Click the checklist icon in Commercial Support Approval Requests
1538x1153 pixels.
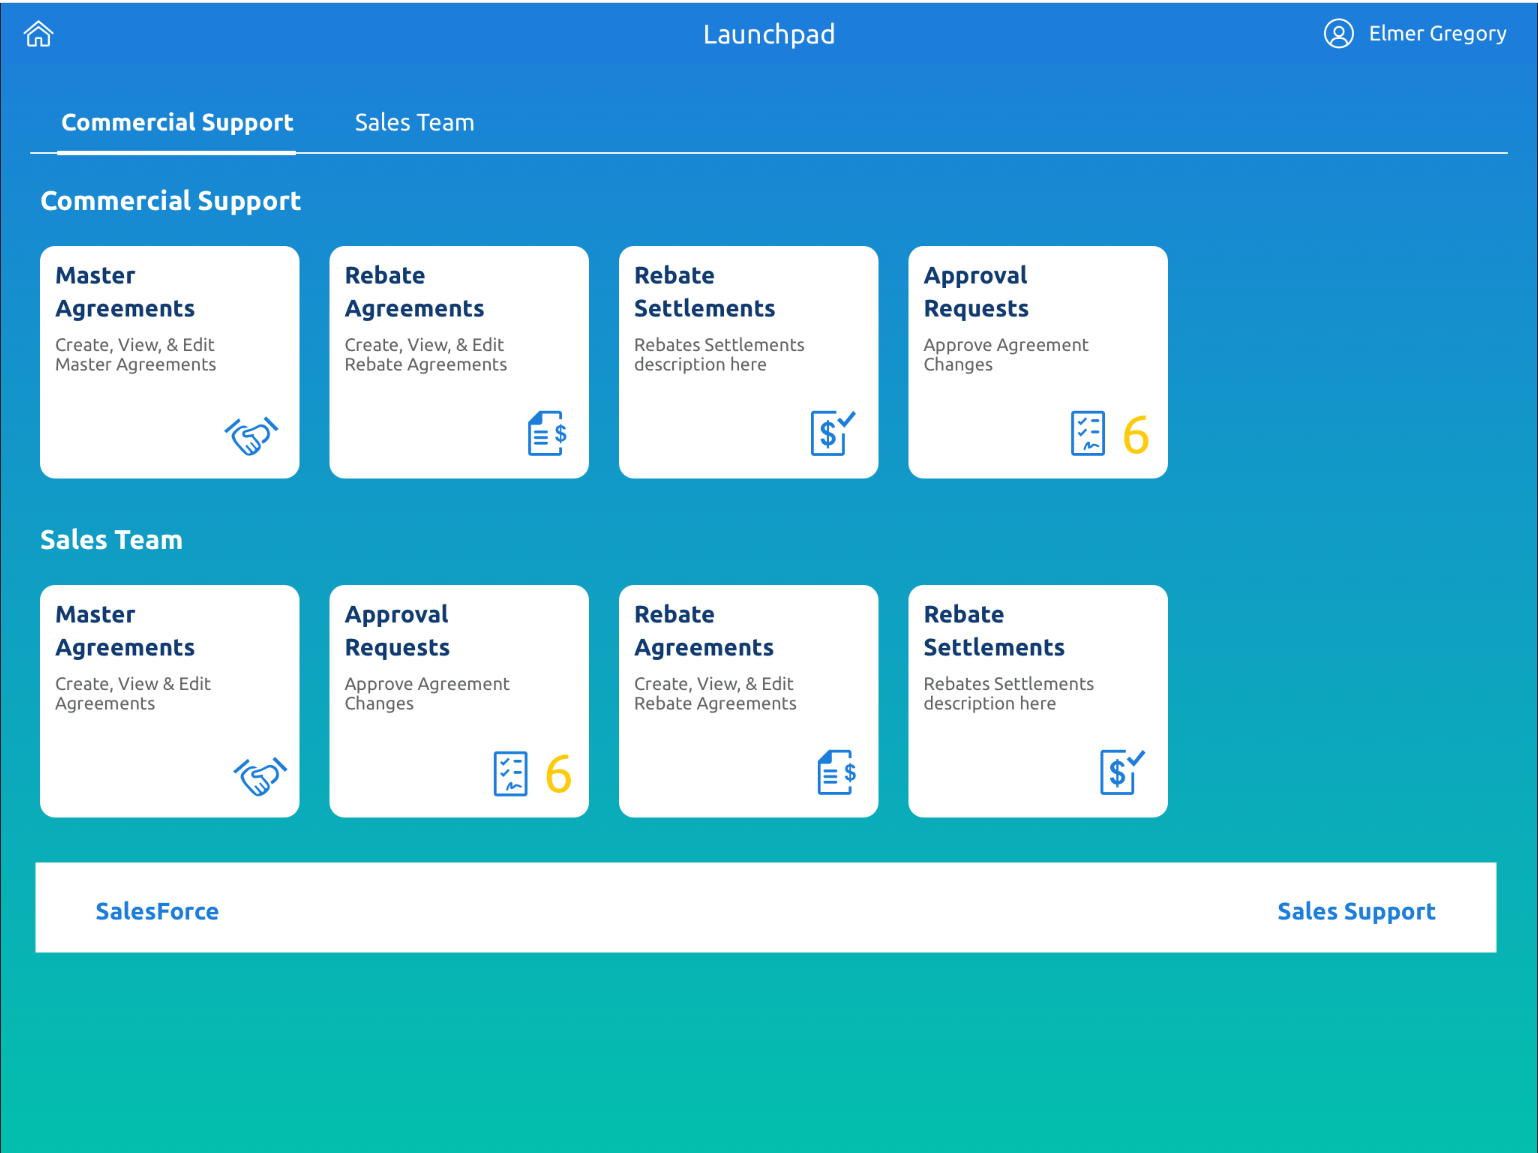pos(1087,433)
